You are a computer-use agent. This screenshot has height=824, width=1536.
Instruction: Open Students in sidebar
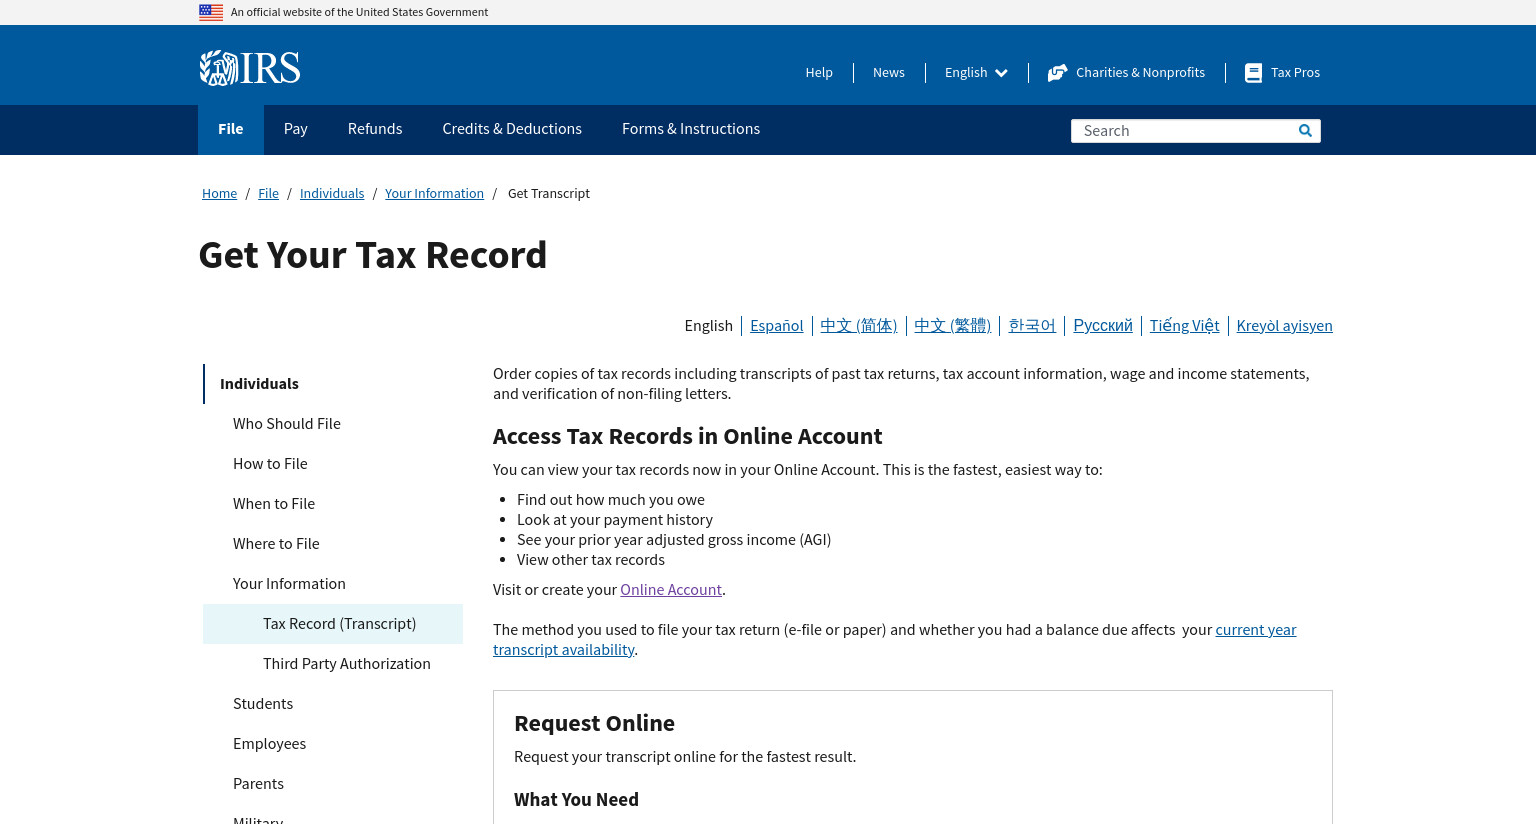263,704
